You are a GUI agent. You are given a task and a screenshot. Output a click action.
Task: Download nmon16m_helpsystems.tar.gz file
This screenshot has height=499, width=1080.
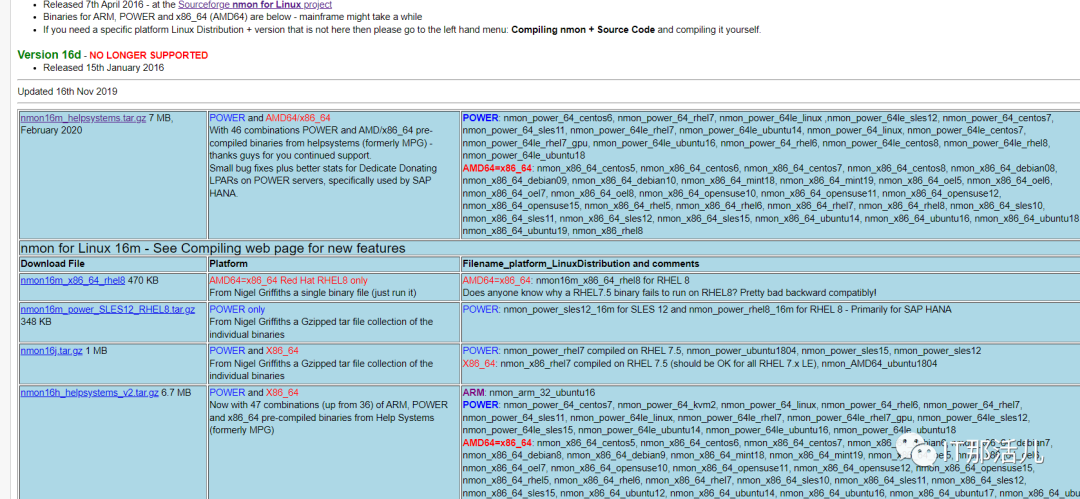point(83,118)
